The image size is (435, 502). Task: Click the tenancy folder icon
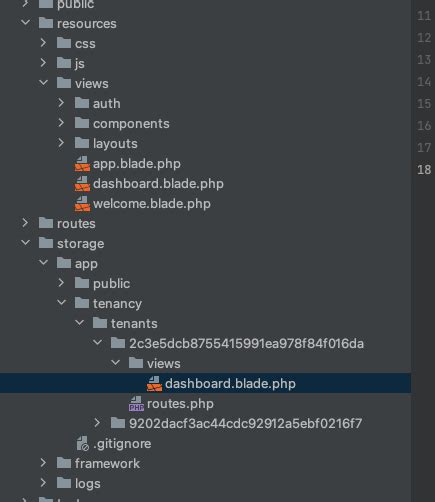click(x=82, y=303)
